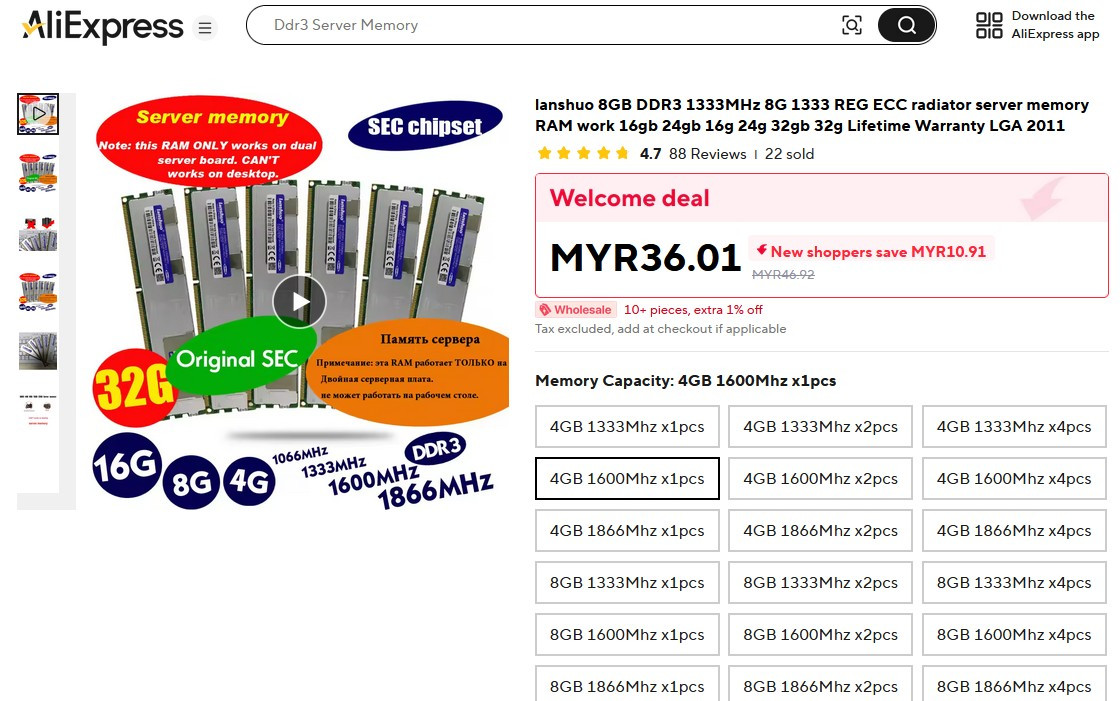
Task: Focus the Ddr3 Server Memory search field
Action: click(543, 25)
